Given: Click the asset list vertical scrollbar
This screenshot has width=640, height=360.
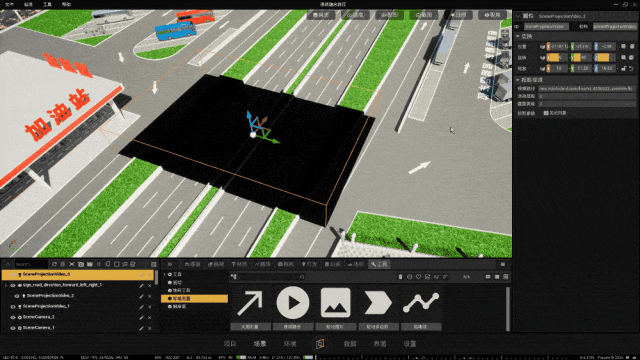Looking at the screenshot, I should coord(508,309).
